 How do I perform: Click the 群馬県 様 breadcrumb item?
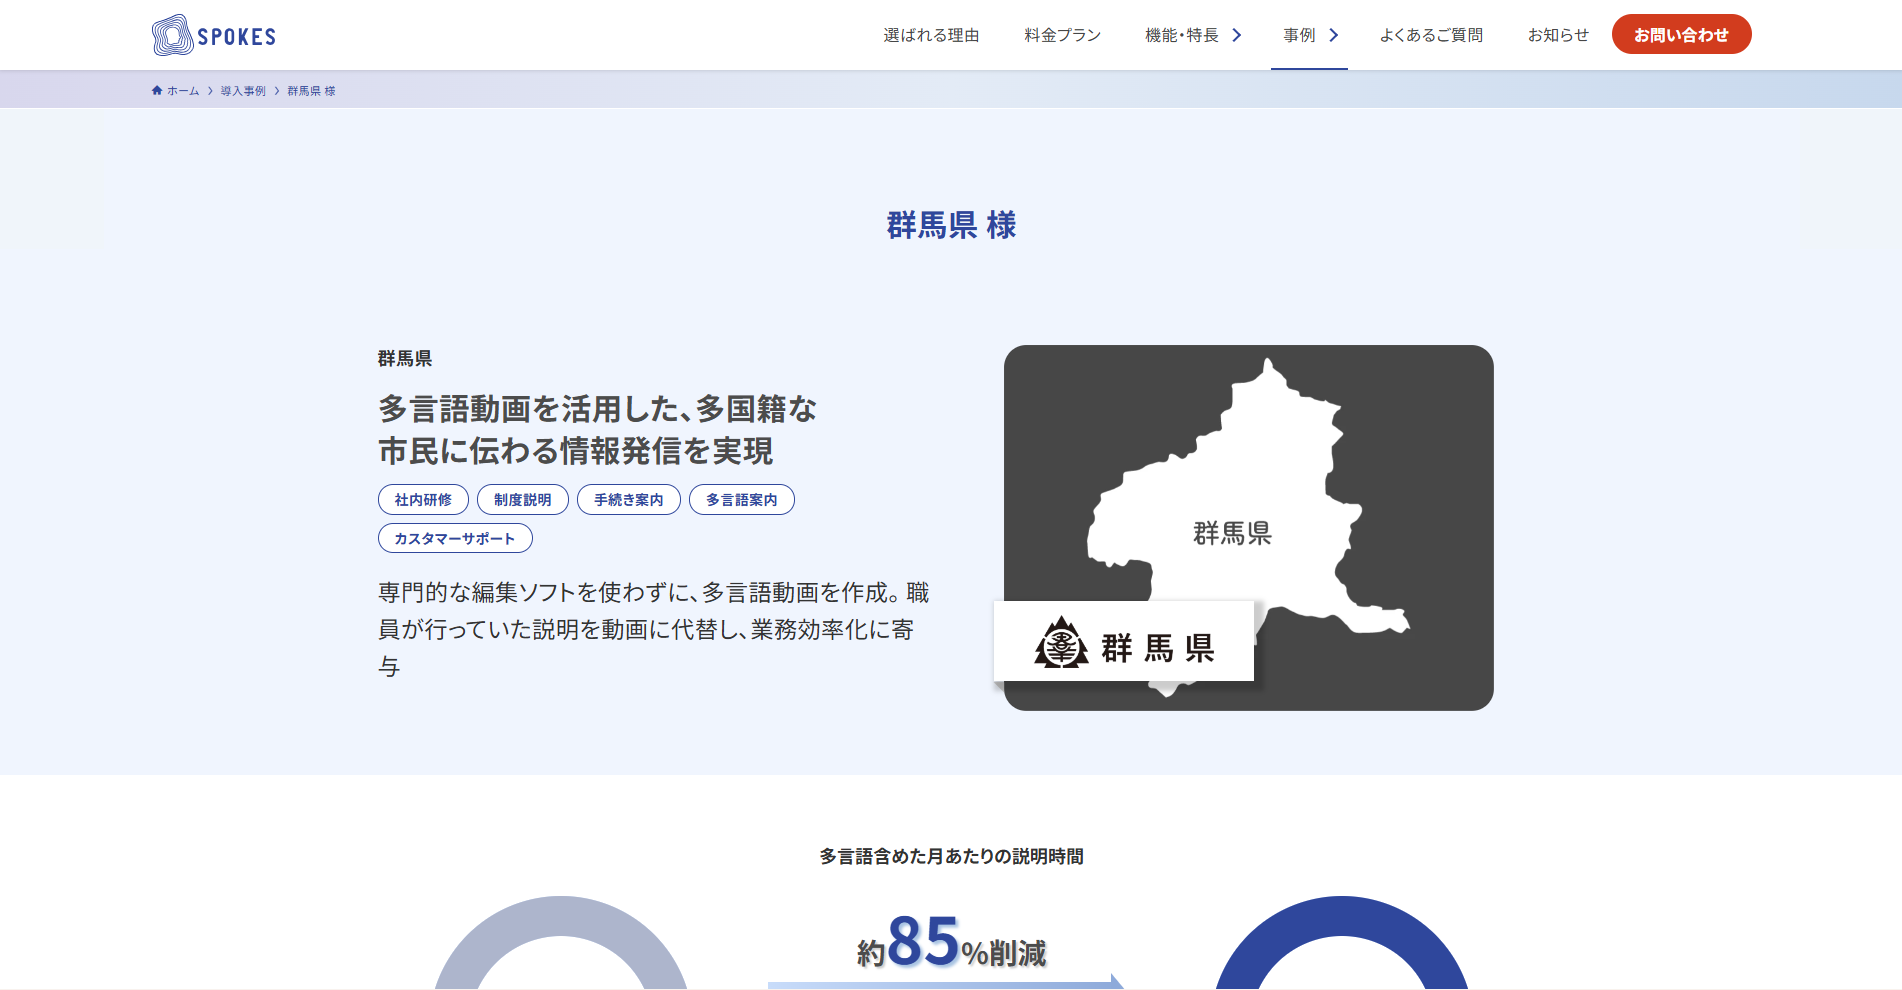tap(311, 91)
